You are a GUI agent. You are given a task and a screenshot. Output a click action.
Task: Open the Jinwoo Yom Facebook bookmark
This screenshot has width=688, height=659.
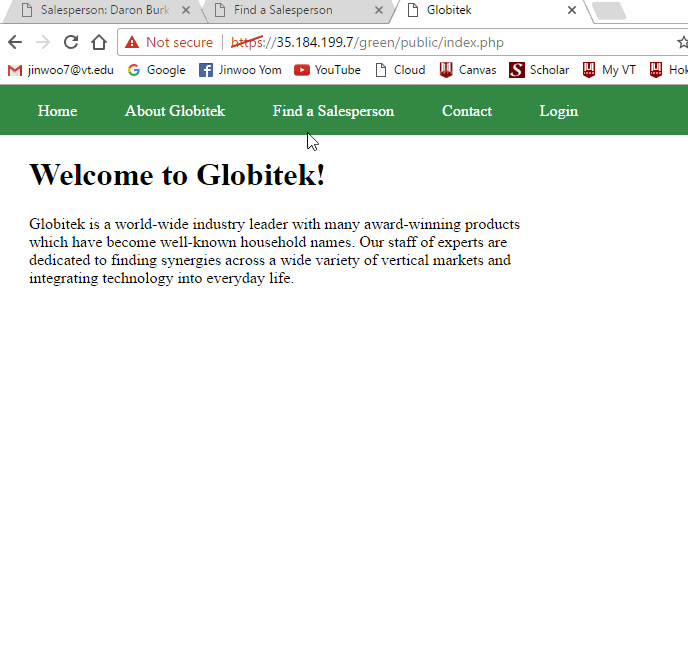click(240, 70)
